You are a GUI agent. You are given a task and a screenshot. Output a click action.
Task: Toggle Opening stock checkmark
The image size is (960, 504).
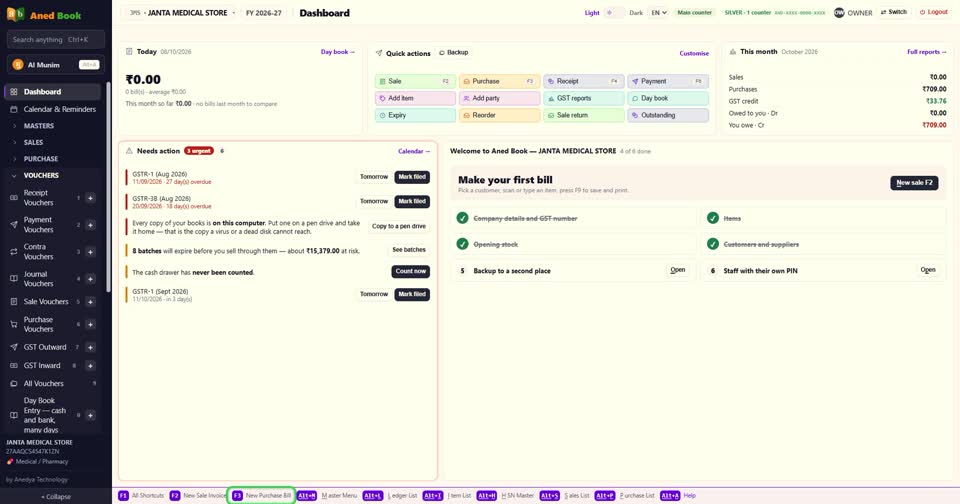[462, 244]
